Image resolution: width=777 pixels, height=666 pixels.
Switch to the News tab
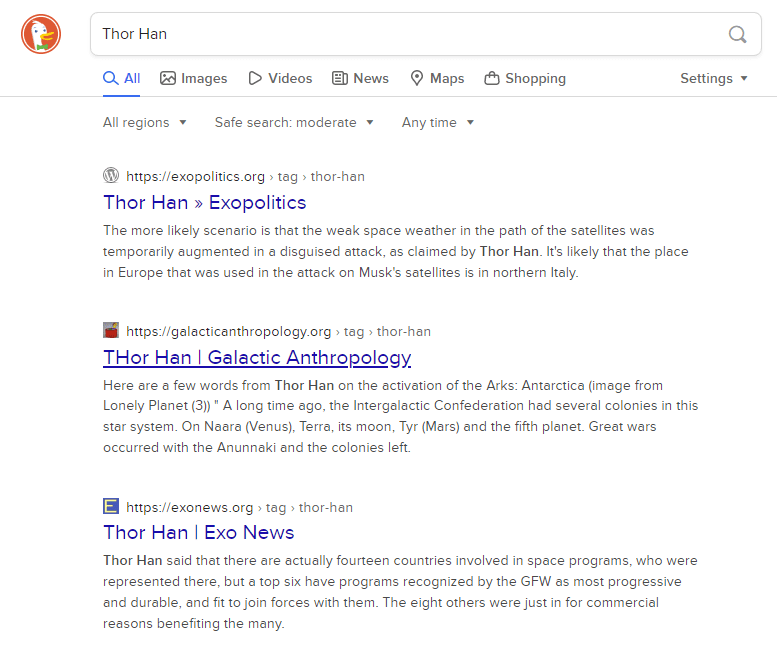click(360, 78)
